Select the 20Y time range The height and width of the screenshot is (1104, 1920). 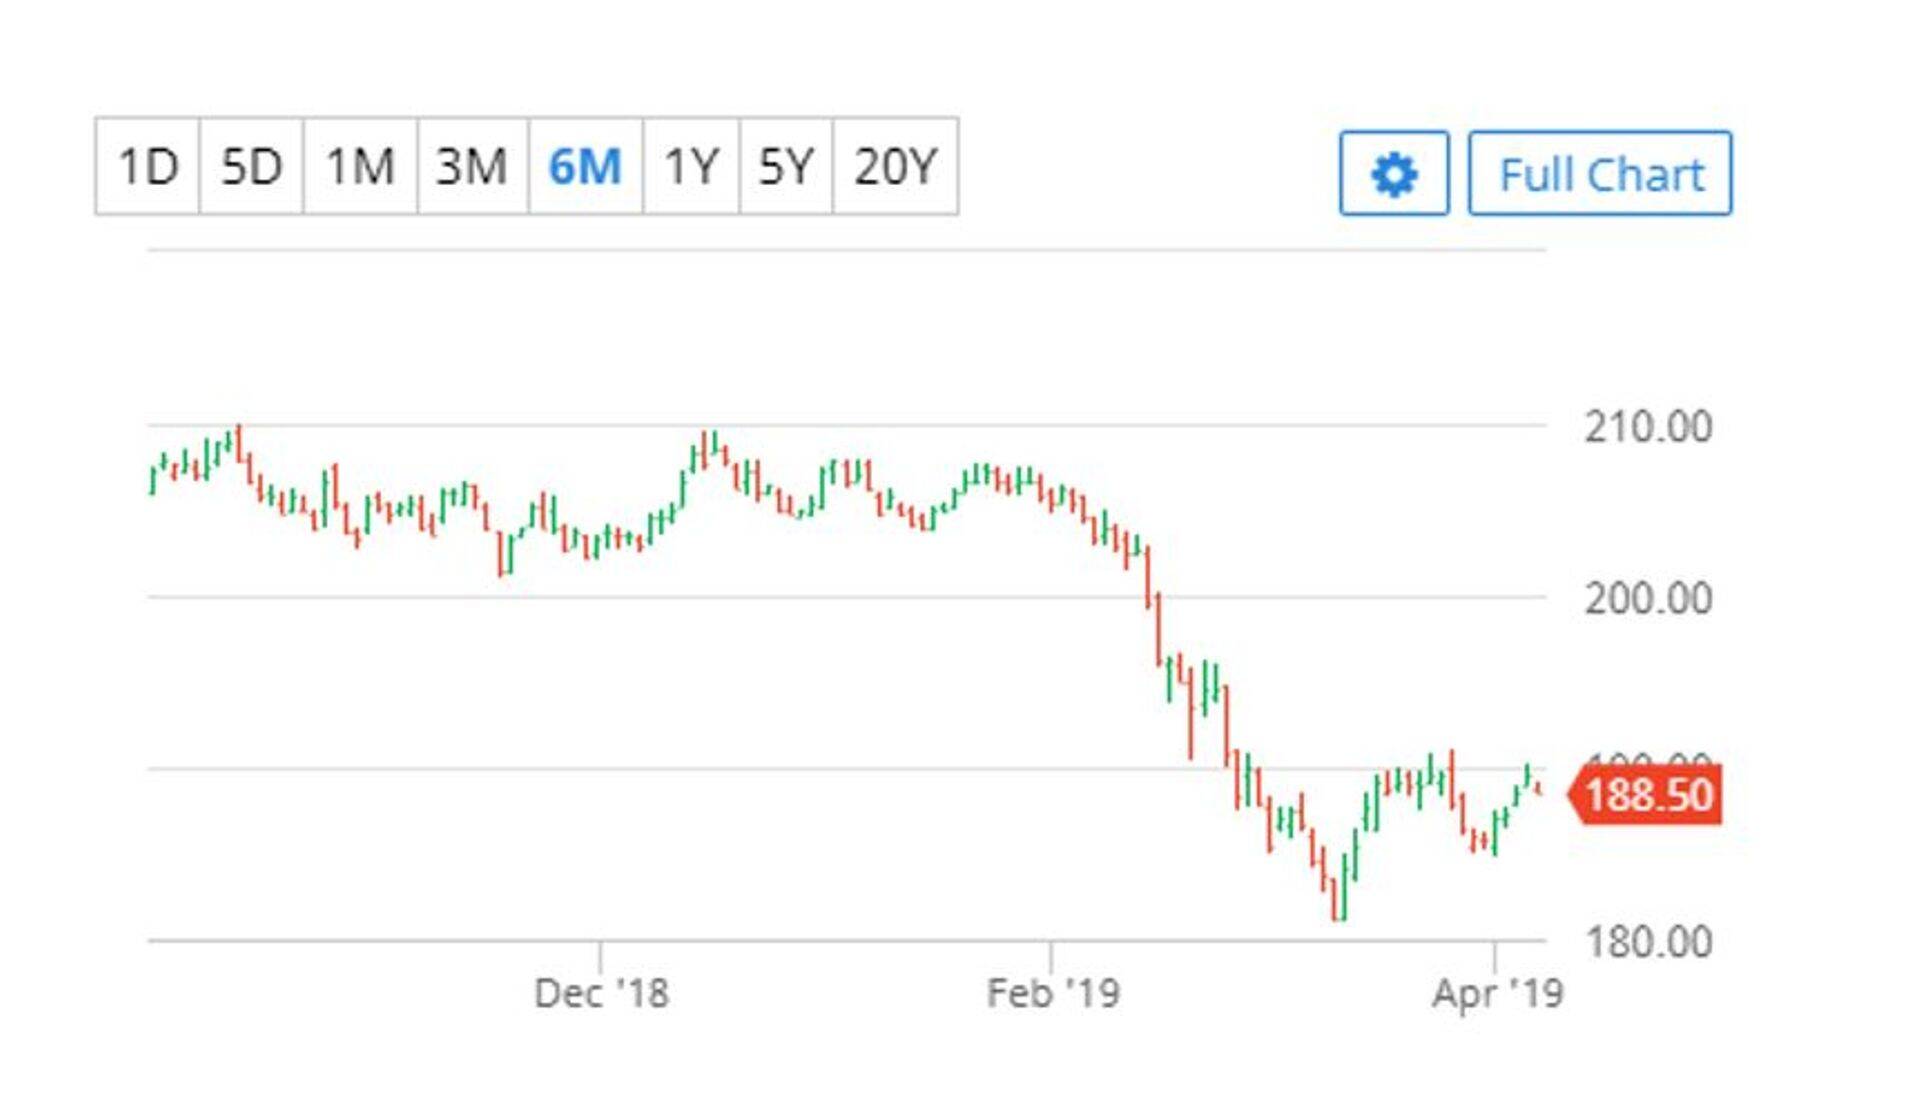click(895, 166)
